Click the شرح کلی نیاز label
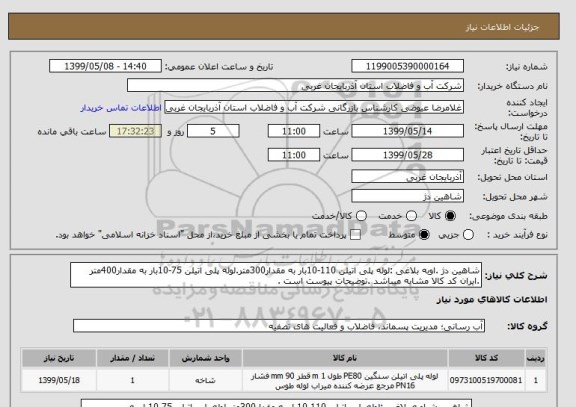The width and height of the screenshot is (576, 407). [x=516, y=276]
